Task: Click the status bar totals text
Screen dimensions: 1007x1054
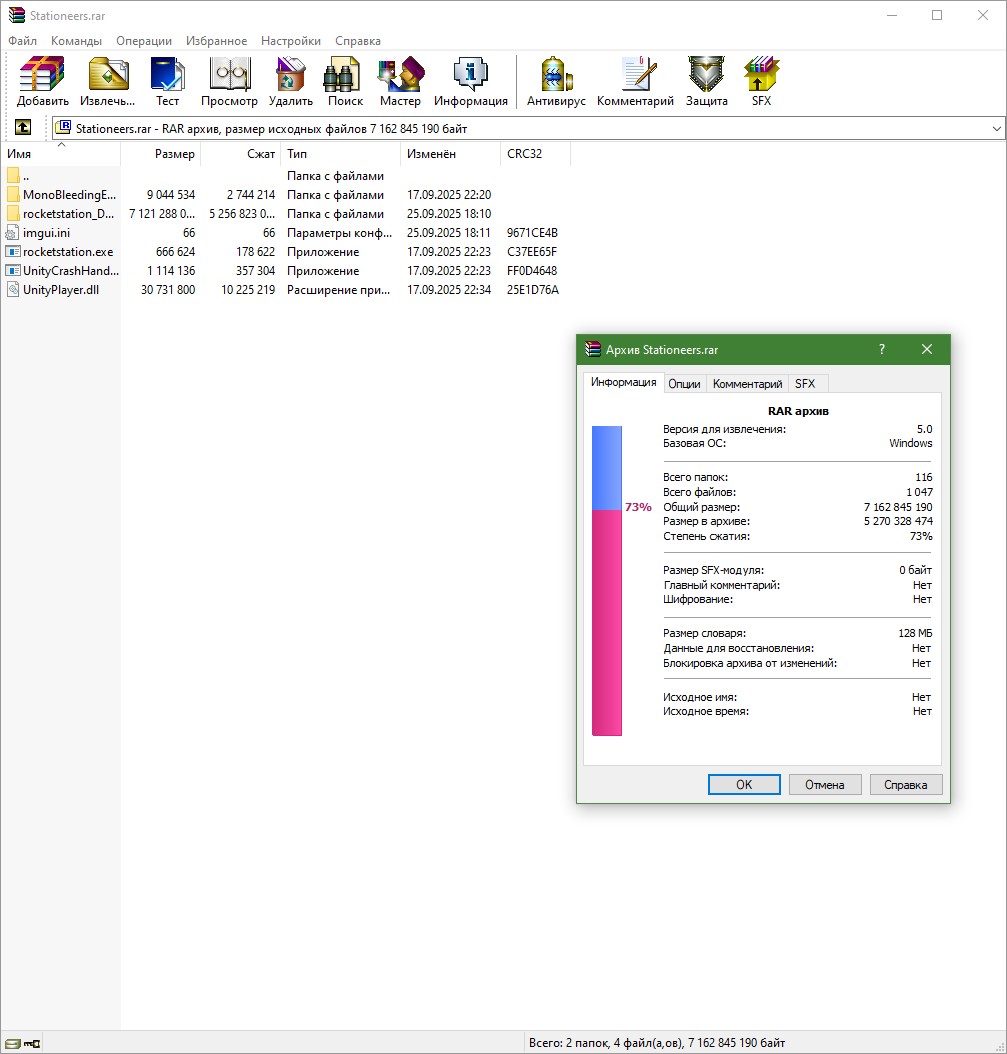Action: coord(657,1043)
